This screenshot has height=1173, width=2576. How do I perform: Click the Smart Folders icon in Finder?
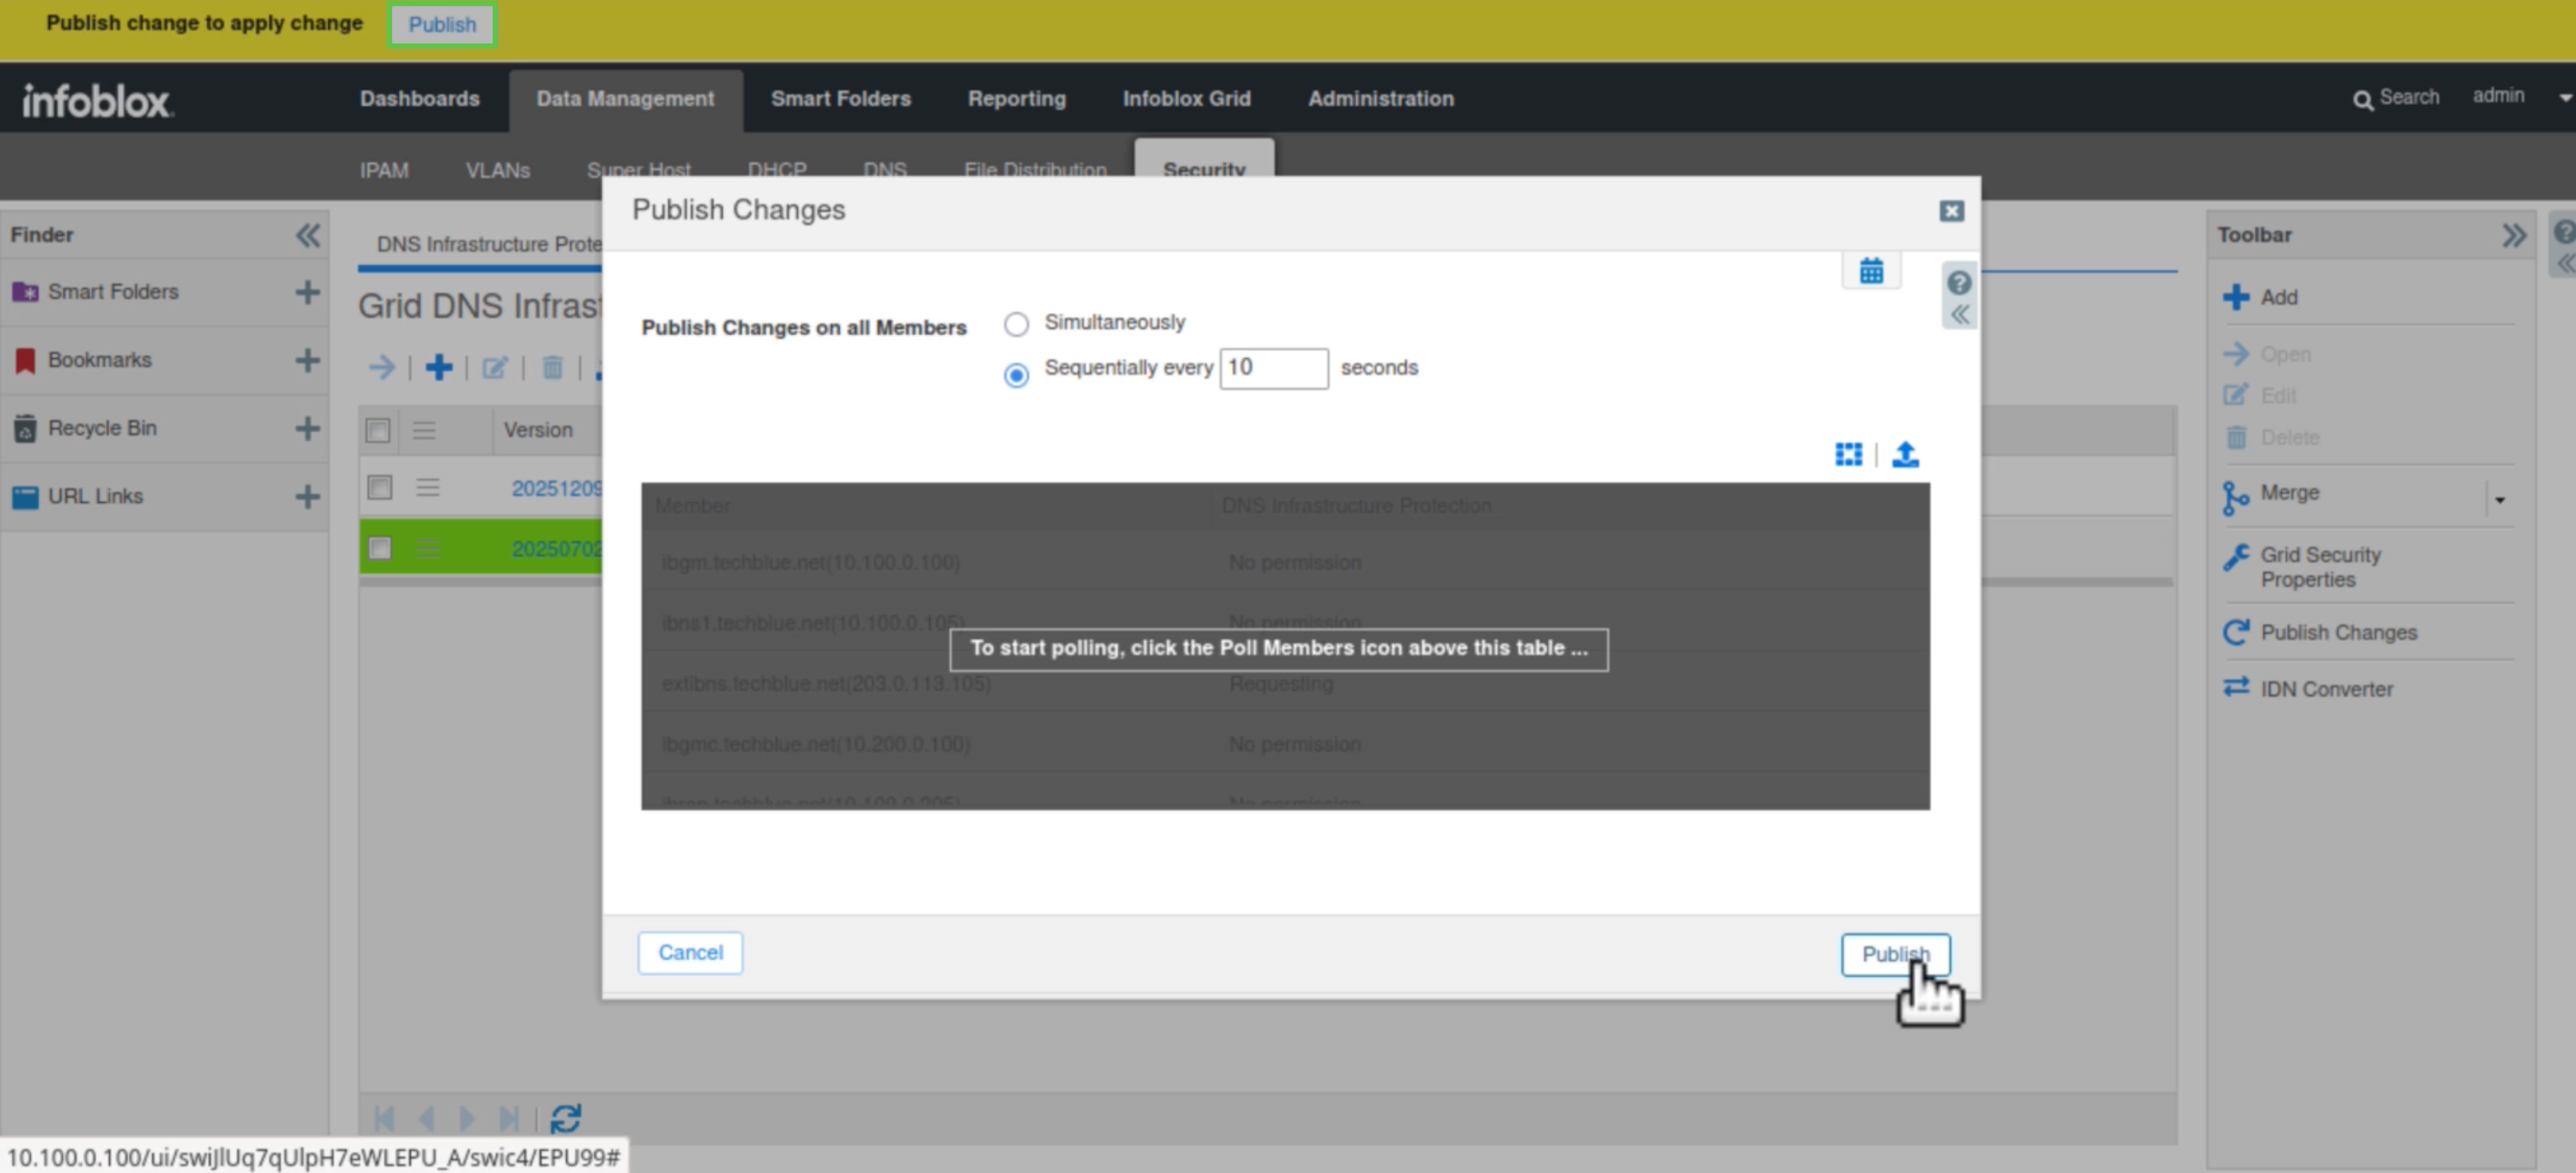(x=25, y=292)
